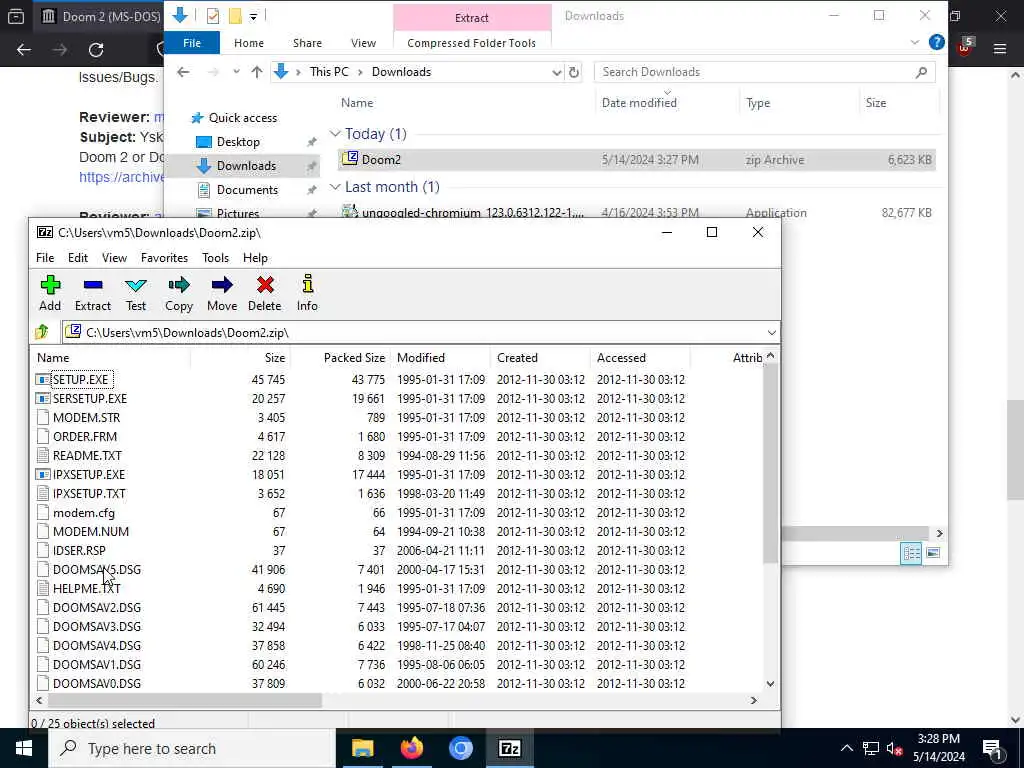Open the Home tab in Explorer ribbon
Screen dimensions: 1024x768
click(x=249, y=43)
